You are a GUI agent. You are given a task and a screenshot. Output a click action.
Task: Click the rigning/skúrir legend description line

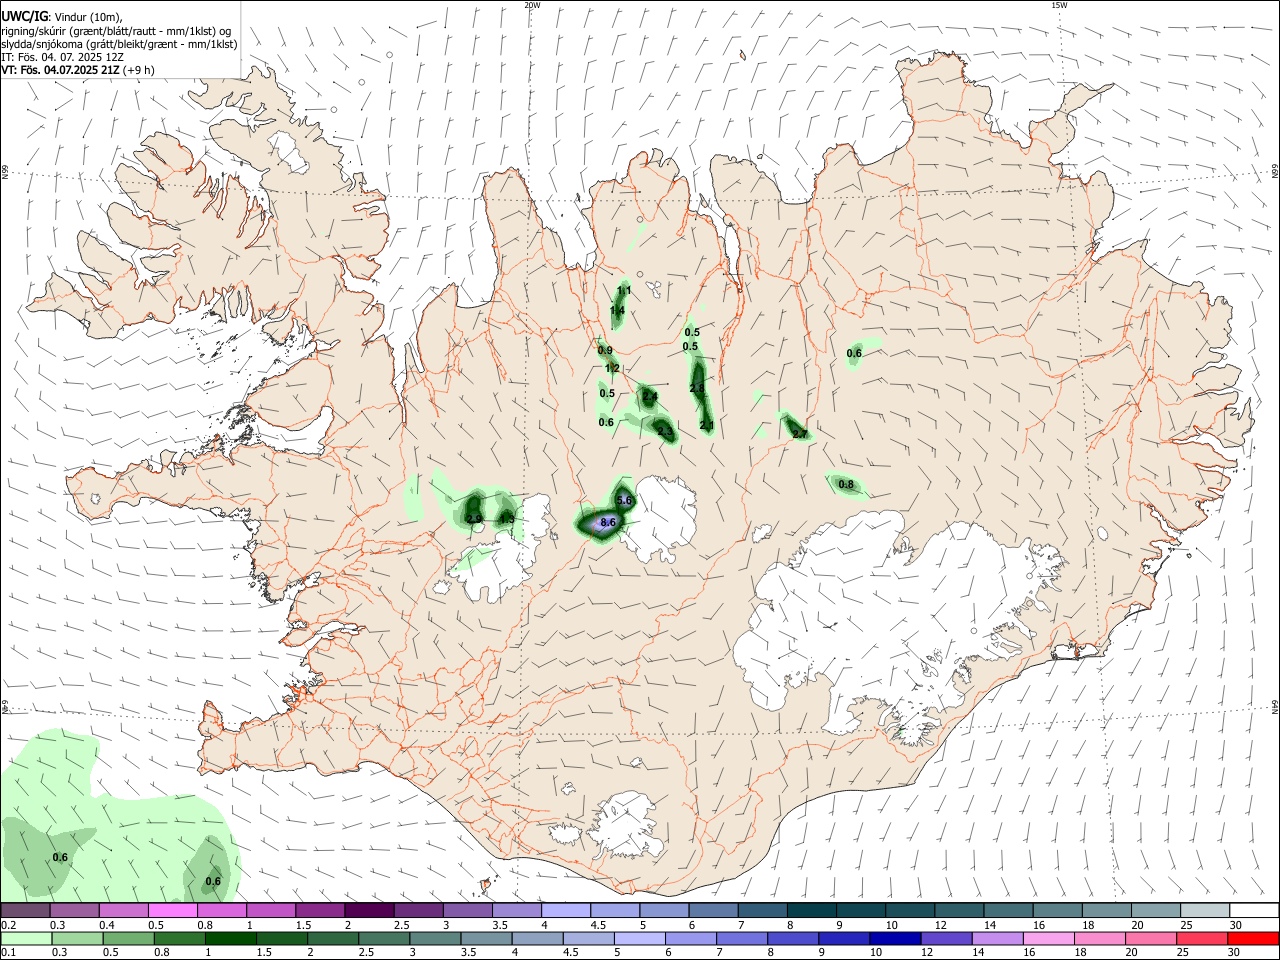click(116, 30)
